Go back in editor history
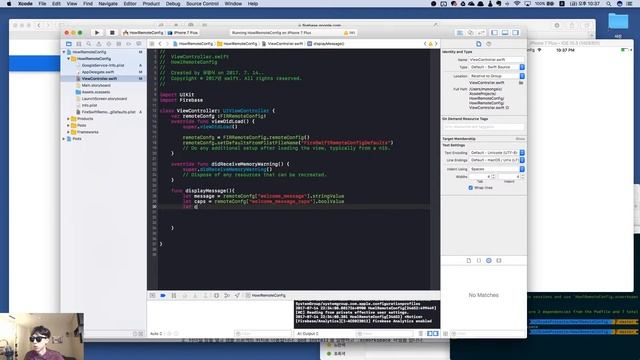This screenshot has height=360, width=640. pyautogui.click(x=160, y=44)
